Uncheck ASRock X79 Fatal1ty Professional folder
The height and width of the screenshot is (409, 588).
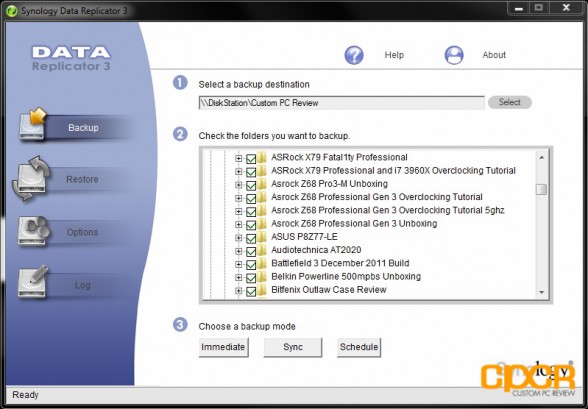(x=251, y=159)
